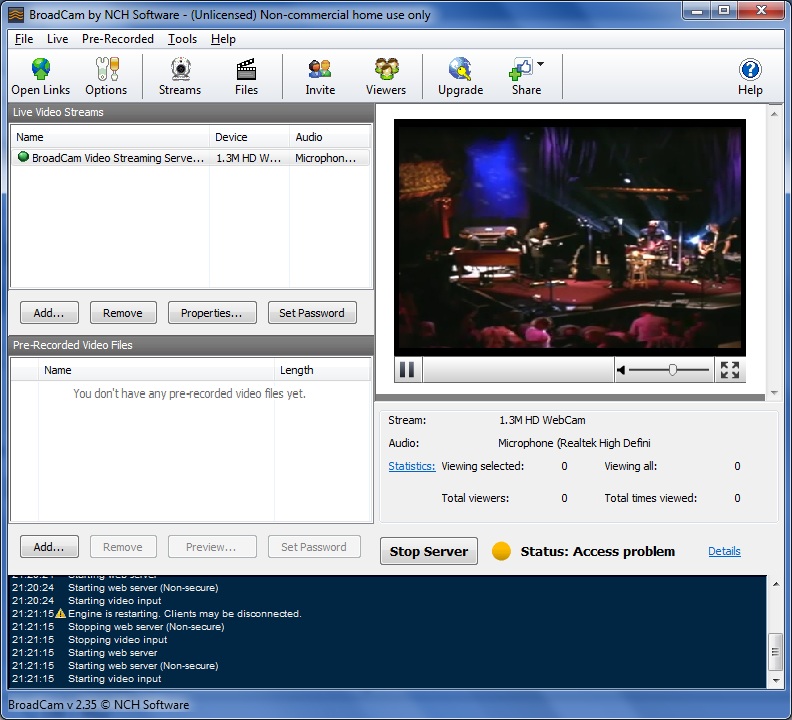The width and height of the screenshot is (792, 720).
Task: Click the Open Links globe icon
Action: pyautogui.click(x=40, y=69)
